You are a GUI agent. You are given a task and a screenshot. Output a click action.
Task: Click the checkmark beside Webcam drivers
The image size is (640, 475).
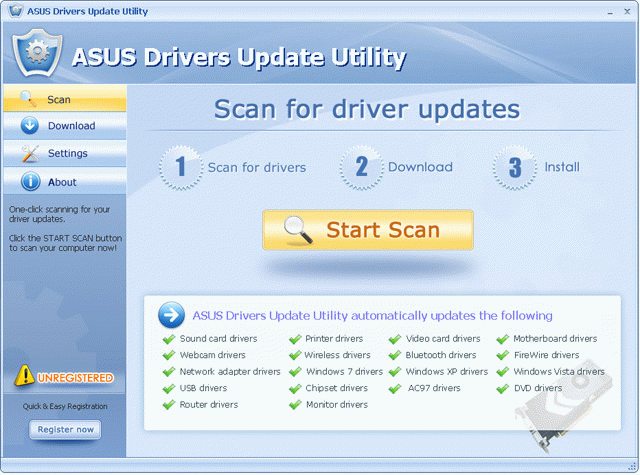pos(169,355)
